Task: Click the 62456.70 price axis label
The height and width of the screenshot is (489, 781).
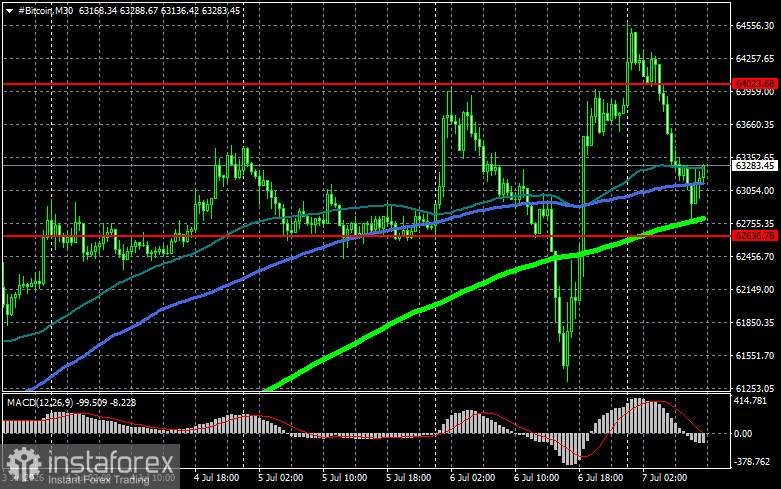Action: pos(755,256)
